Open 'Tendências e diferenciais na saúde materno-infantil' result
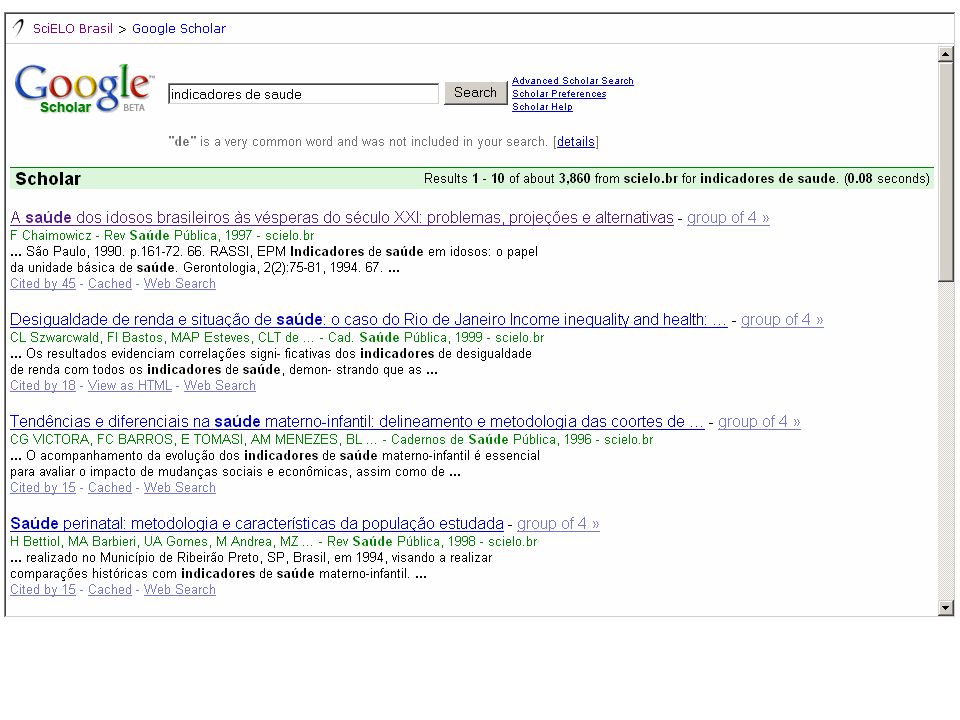The image size is (960, 720). tap(357, 422)
